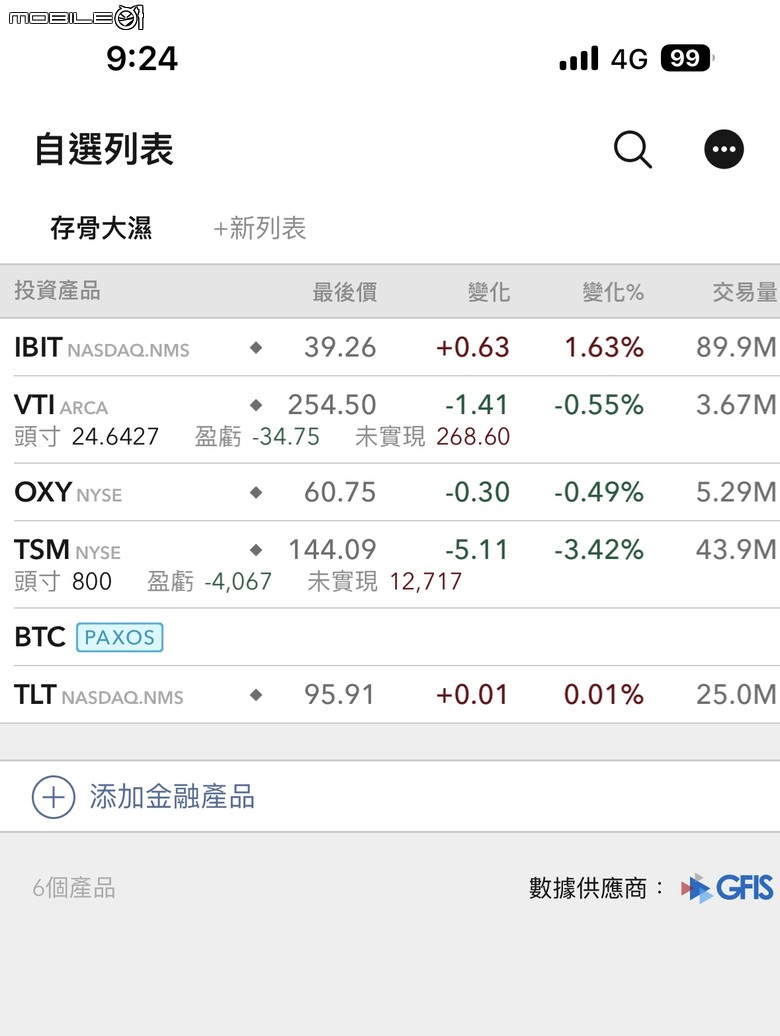780x1036 pixels.
Task: Tap the battery indicator in status bar
Action: tap(687, 58)
